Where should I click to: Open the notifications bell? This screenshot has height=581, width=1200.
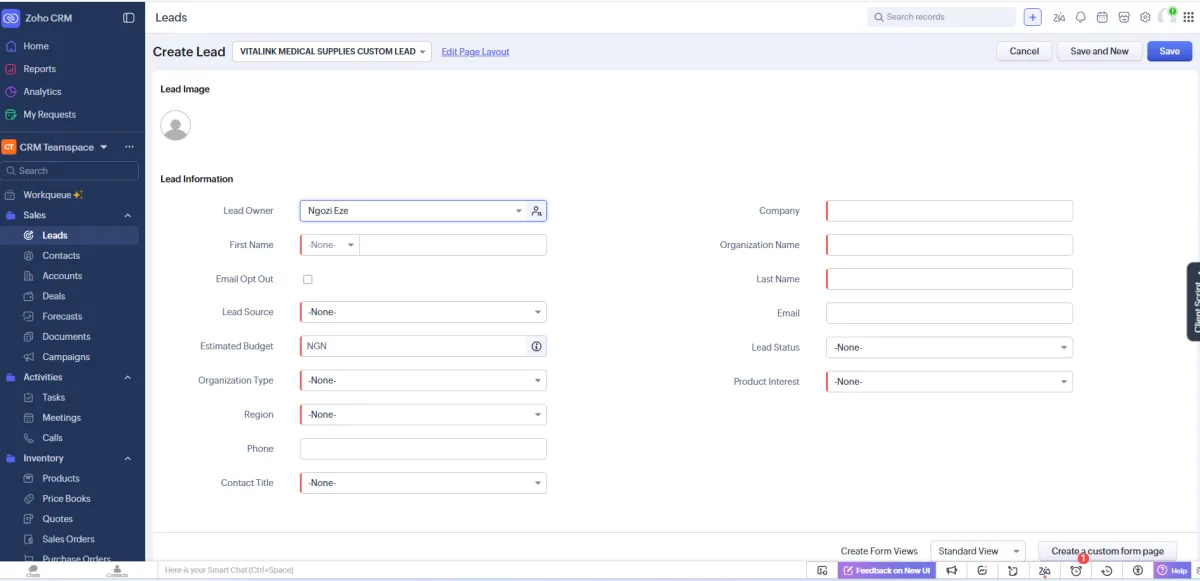click(1080, 17)
